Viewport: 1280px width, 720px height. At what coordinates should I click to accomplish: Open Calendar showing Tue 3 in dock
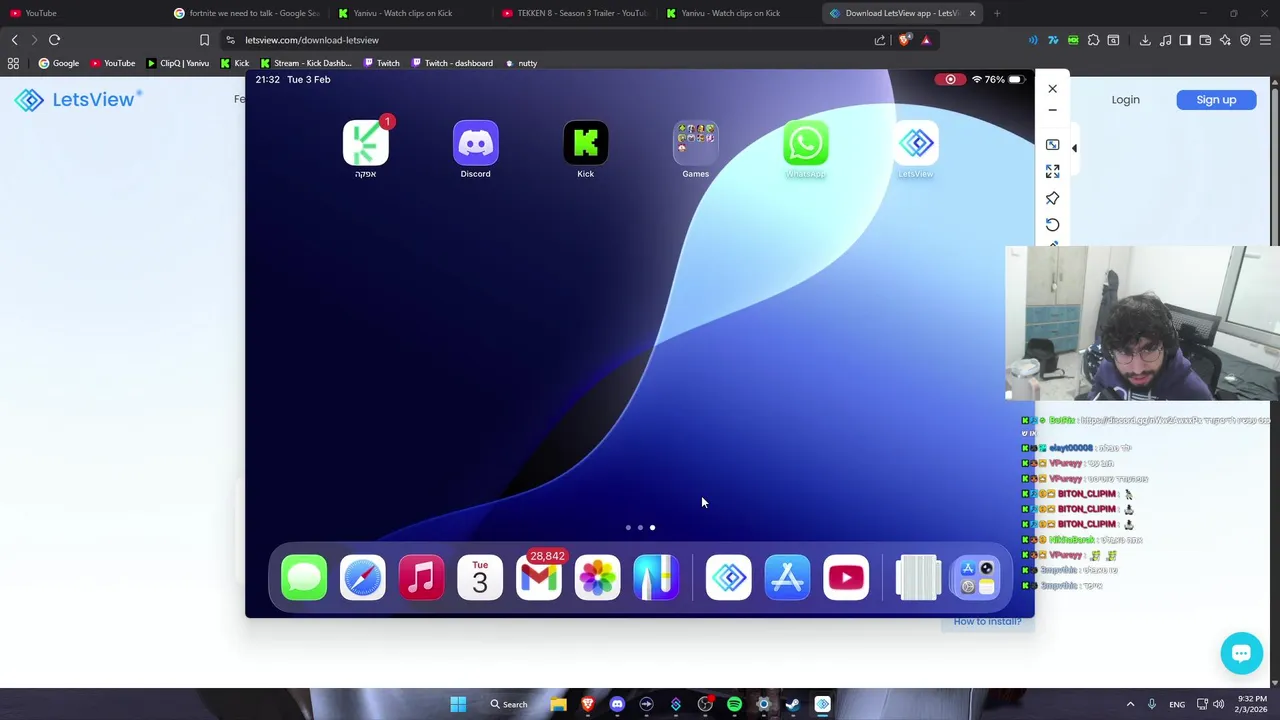pos(480,578)
